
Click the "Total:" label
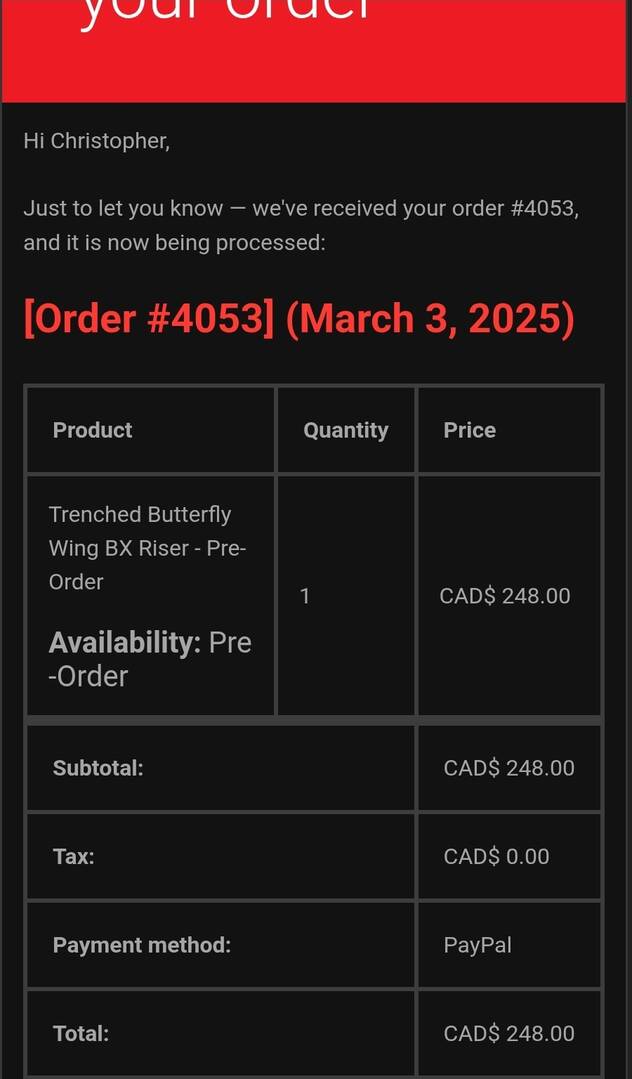click(80, 1033)
